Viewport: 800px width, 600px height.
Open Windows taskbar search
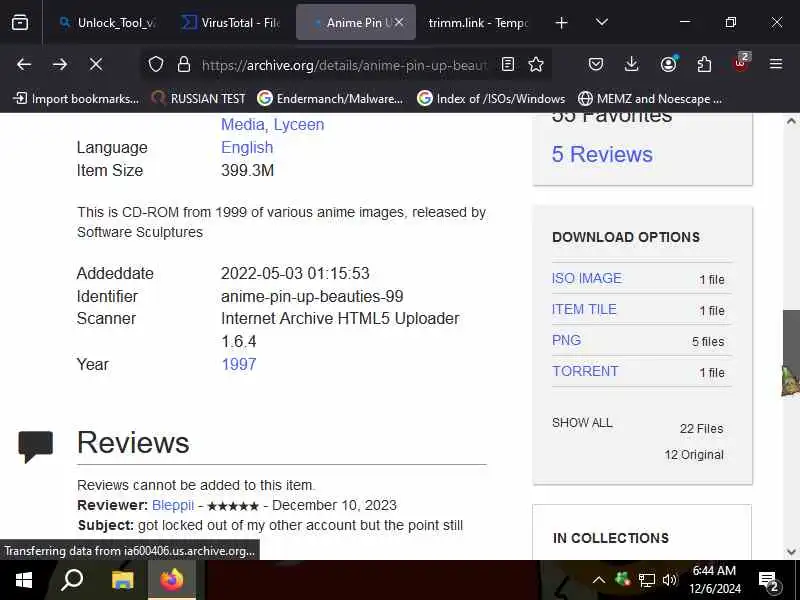click(72, 580)
